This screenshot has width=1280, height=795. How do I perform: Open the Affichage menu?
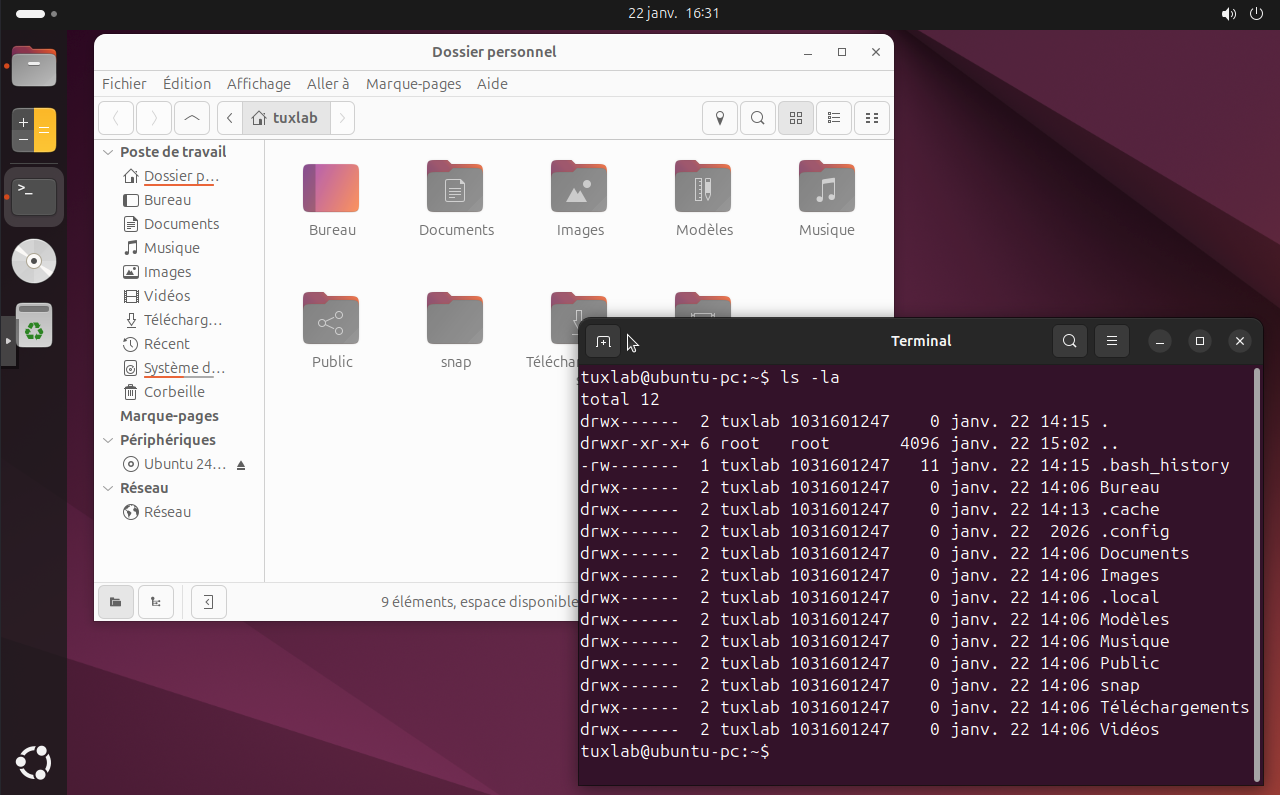coord(259,84)
